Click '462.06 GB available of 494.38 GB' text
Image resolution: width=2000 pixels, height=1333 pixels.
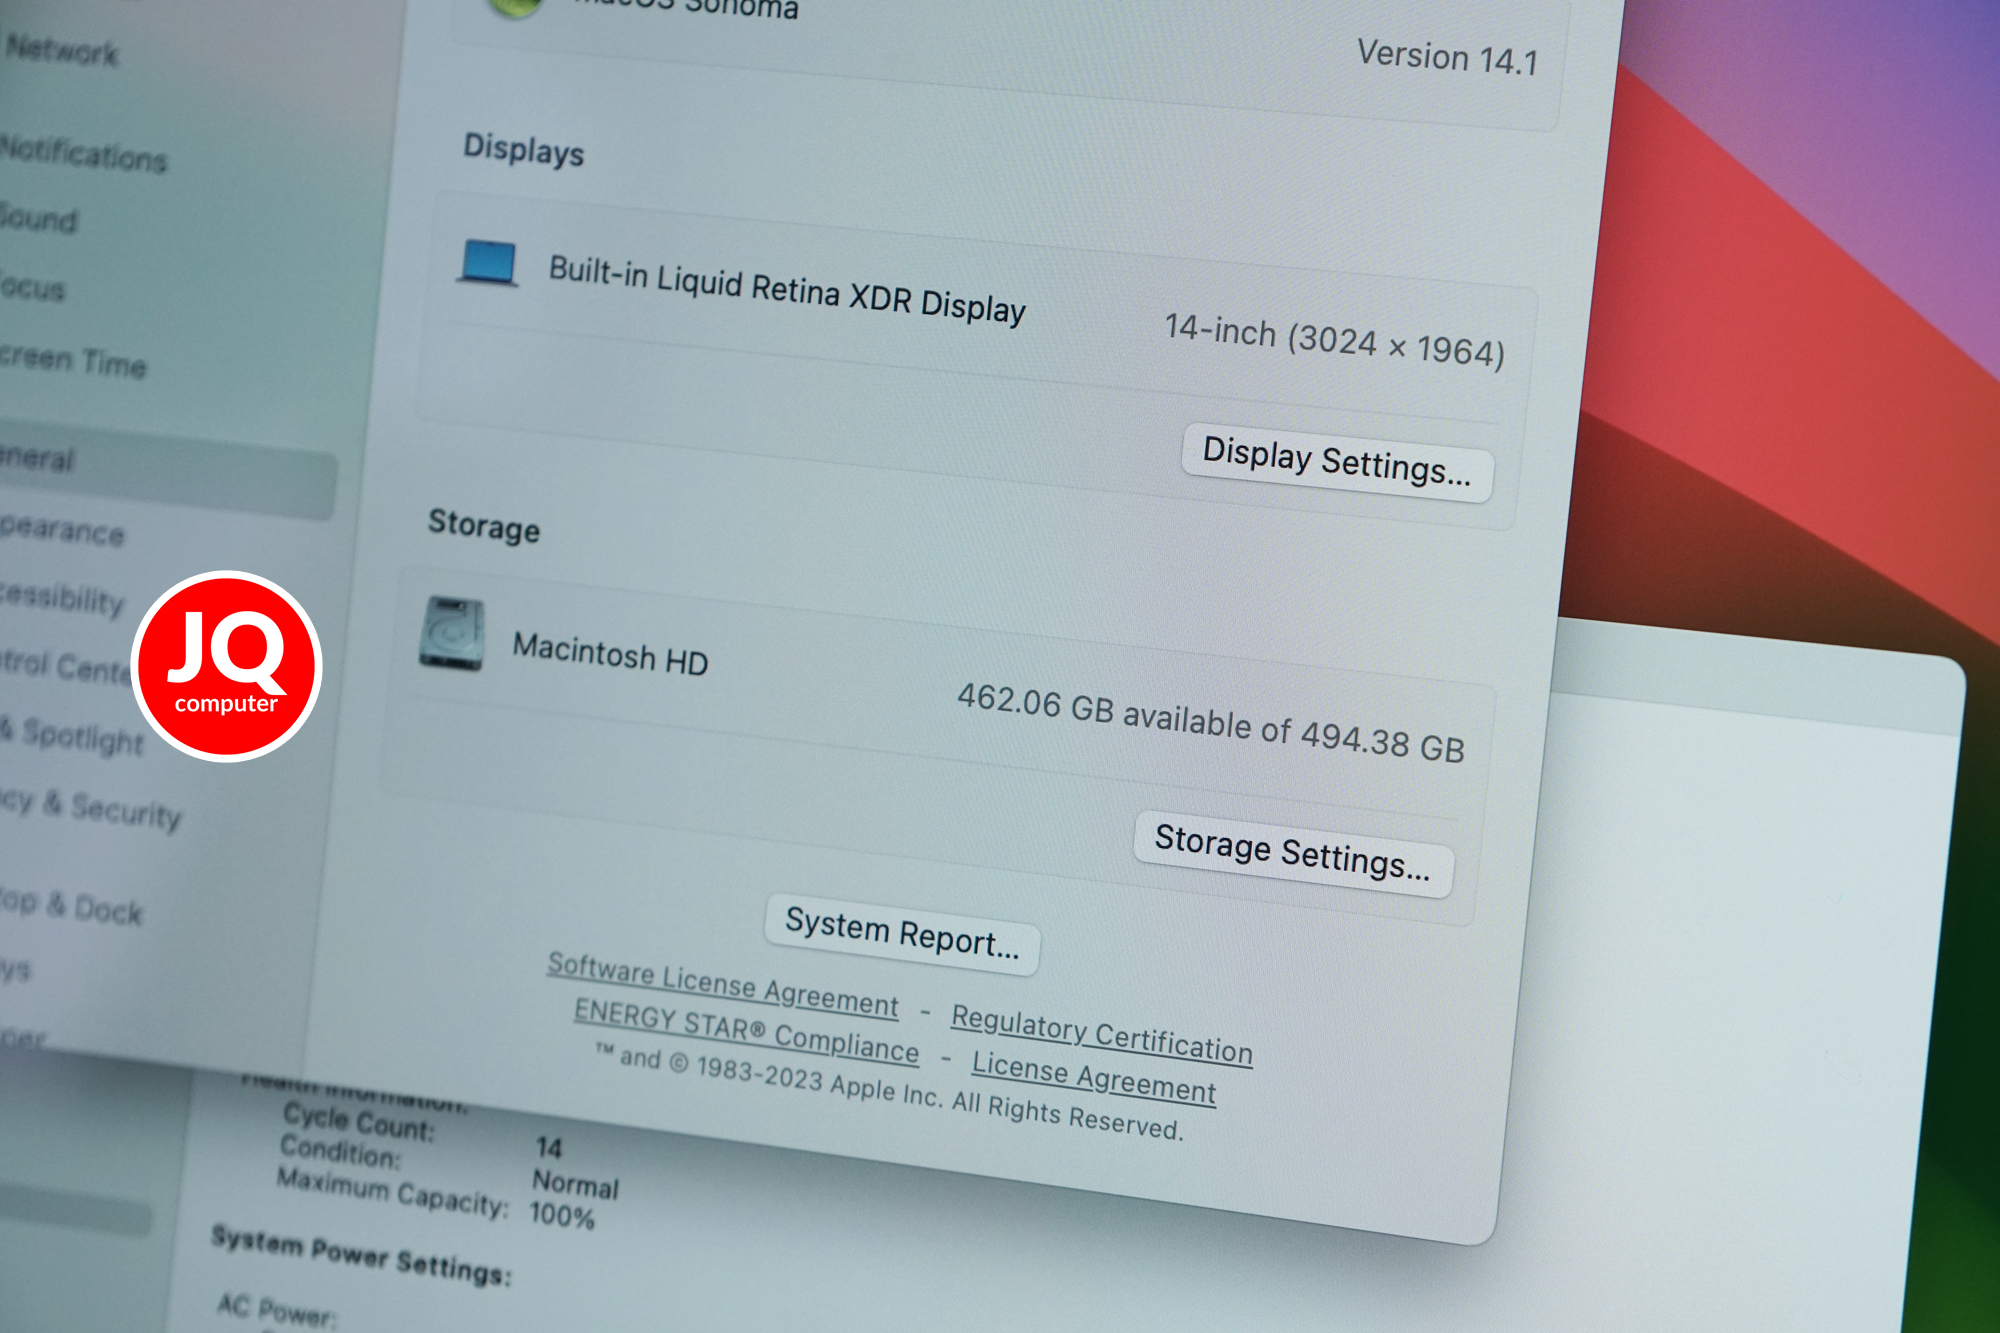click(x=1211, y=722)
